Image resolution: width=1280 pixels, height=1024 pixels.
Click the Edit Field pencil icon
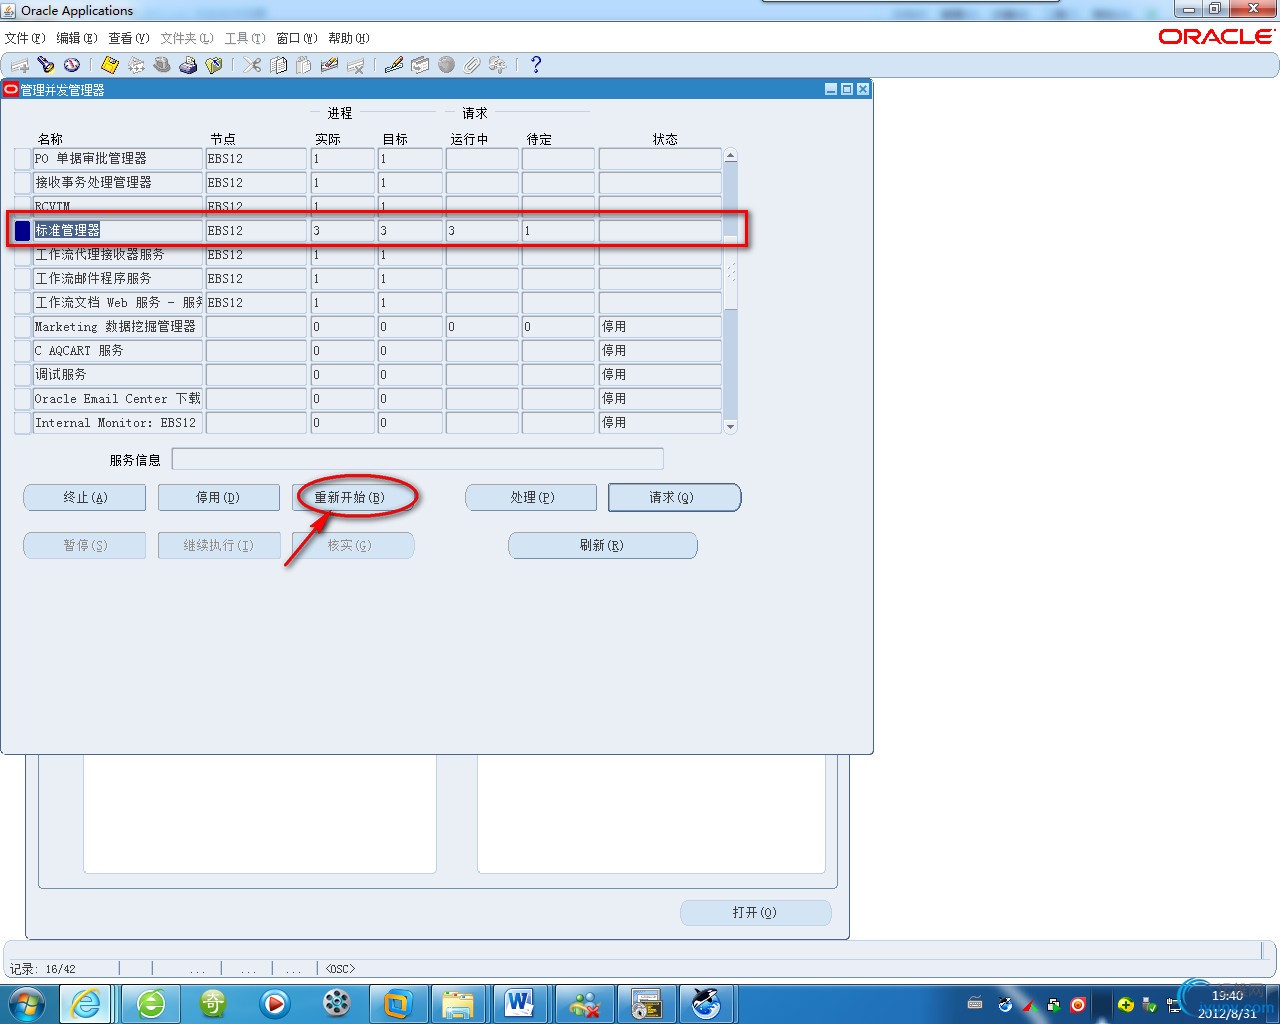(394, 65)
